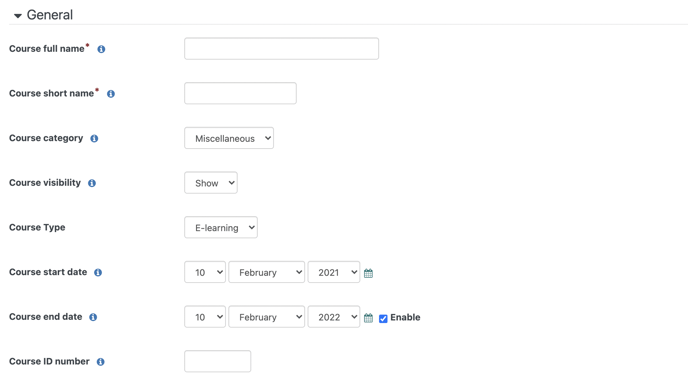The height and width of the screenshot is (380, 688).
Task: Open calendar picker for course end date
Action: [x=369, y=318]
